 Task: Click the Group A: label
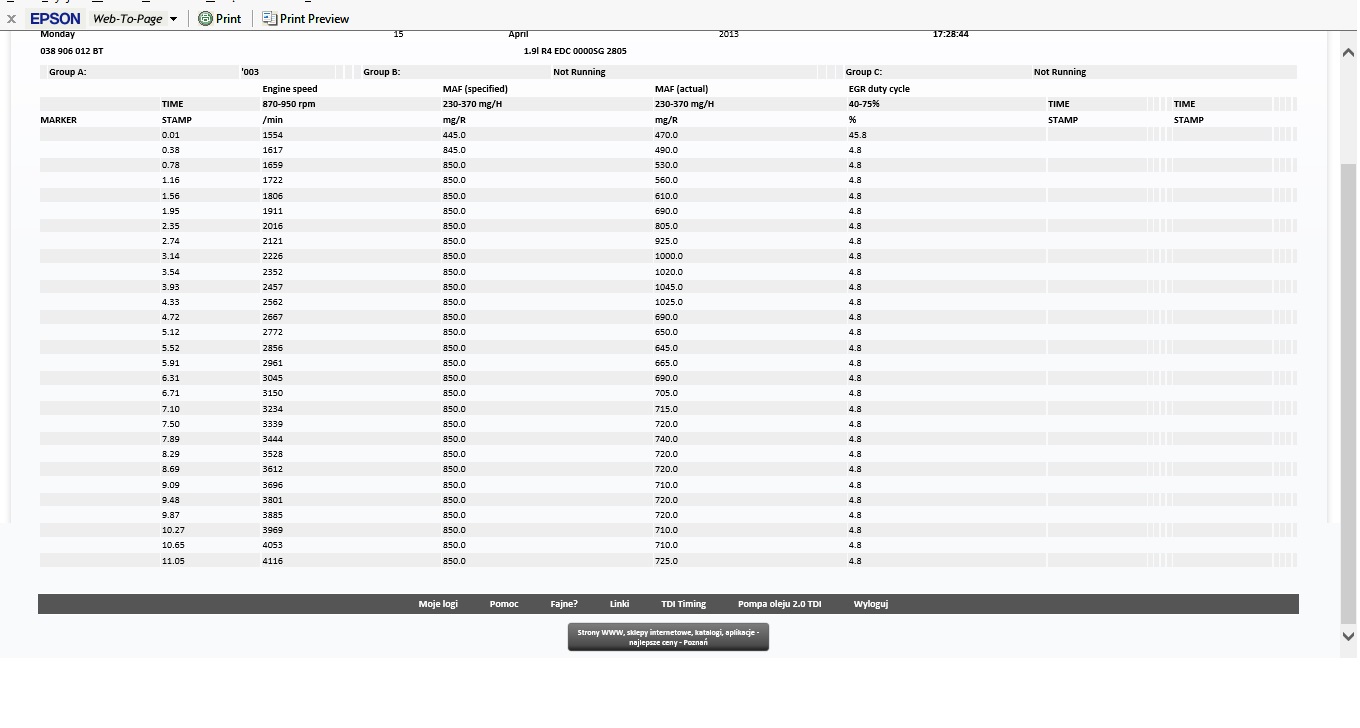pyautogui.click(x=68, y=72)
